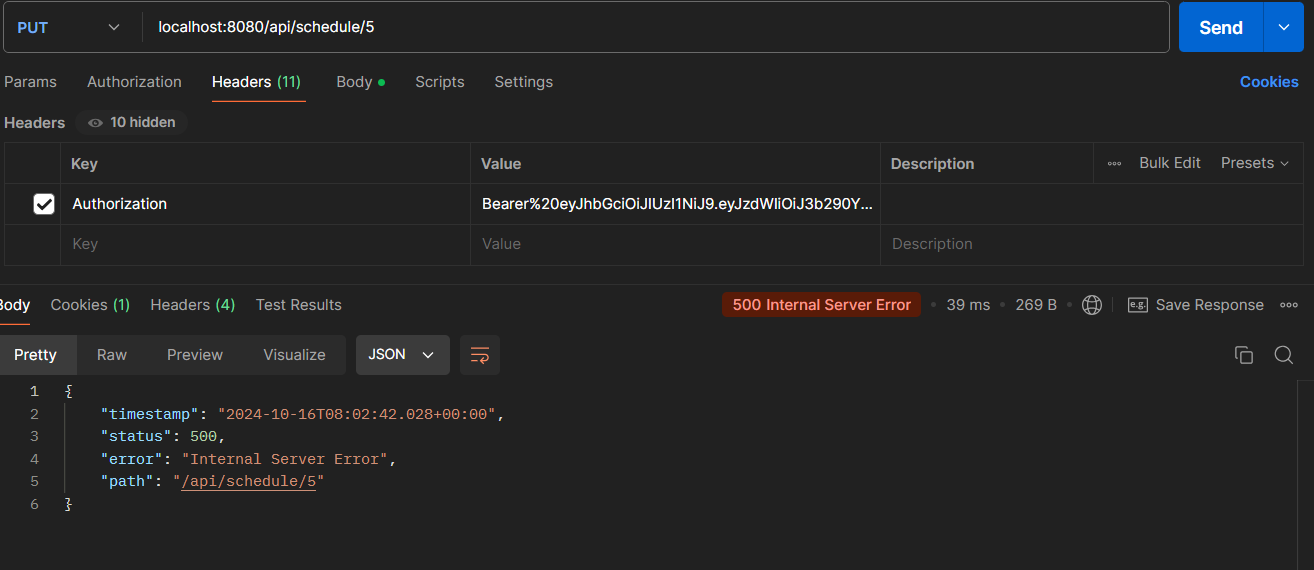The image size is (1314, 570).
Task: Click the network globe icon
Action: pyautogui.click(x=1092, y=305)
